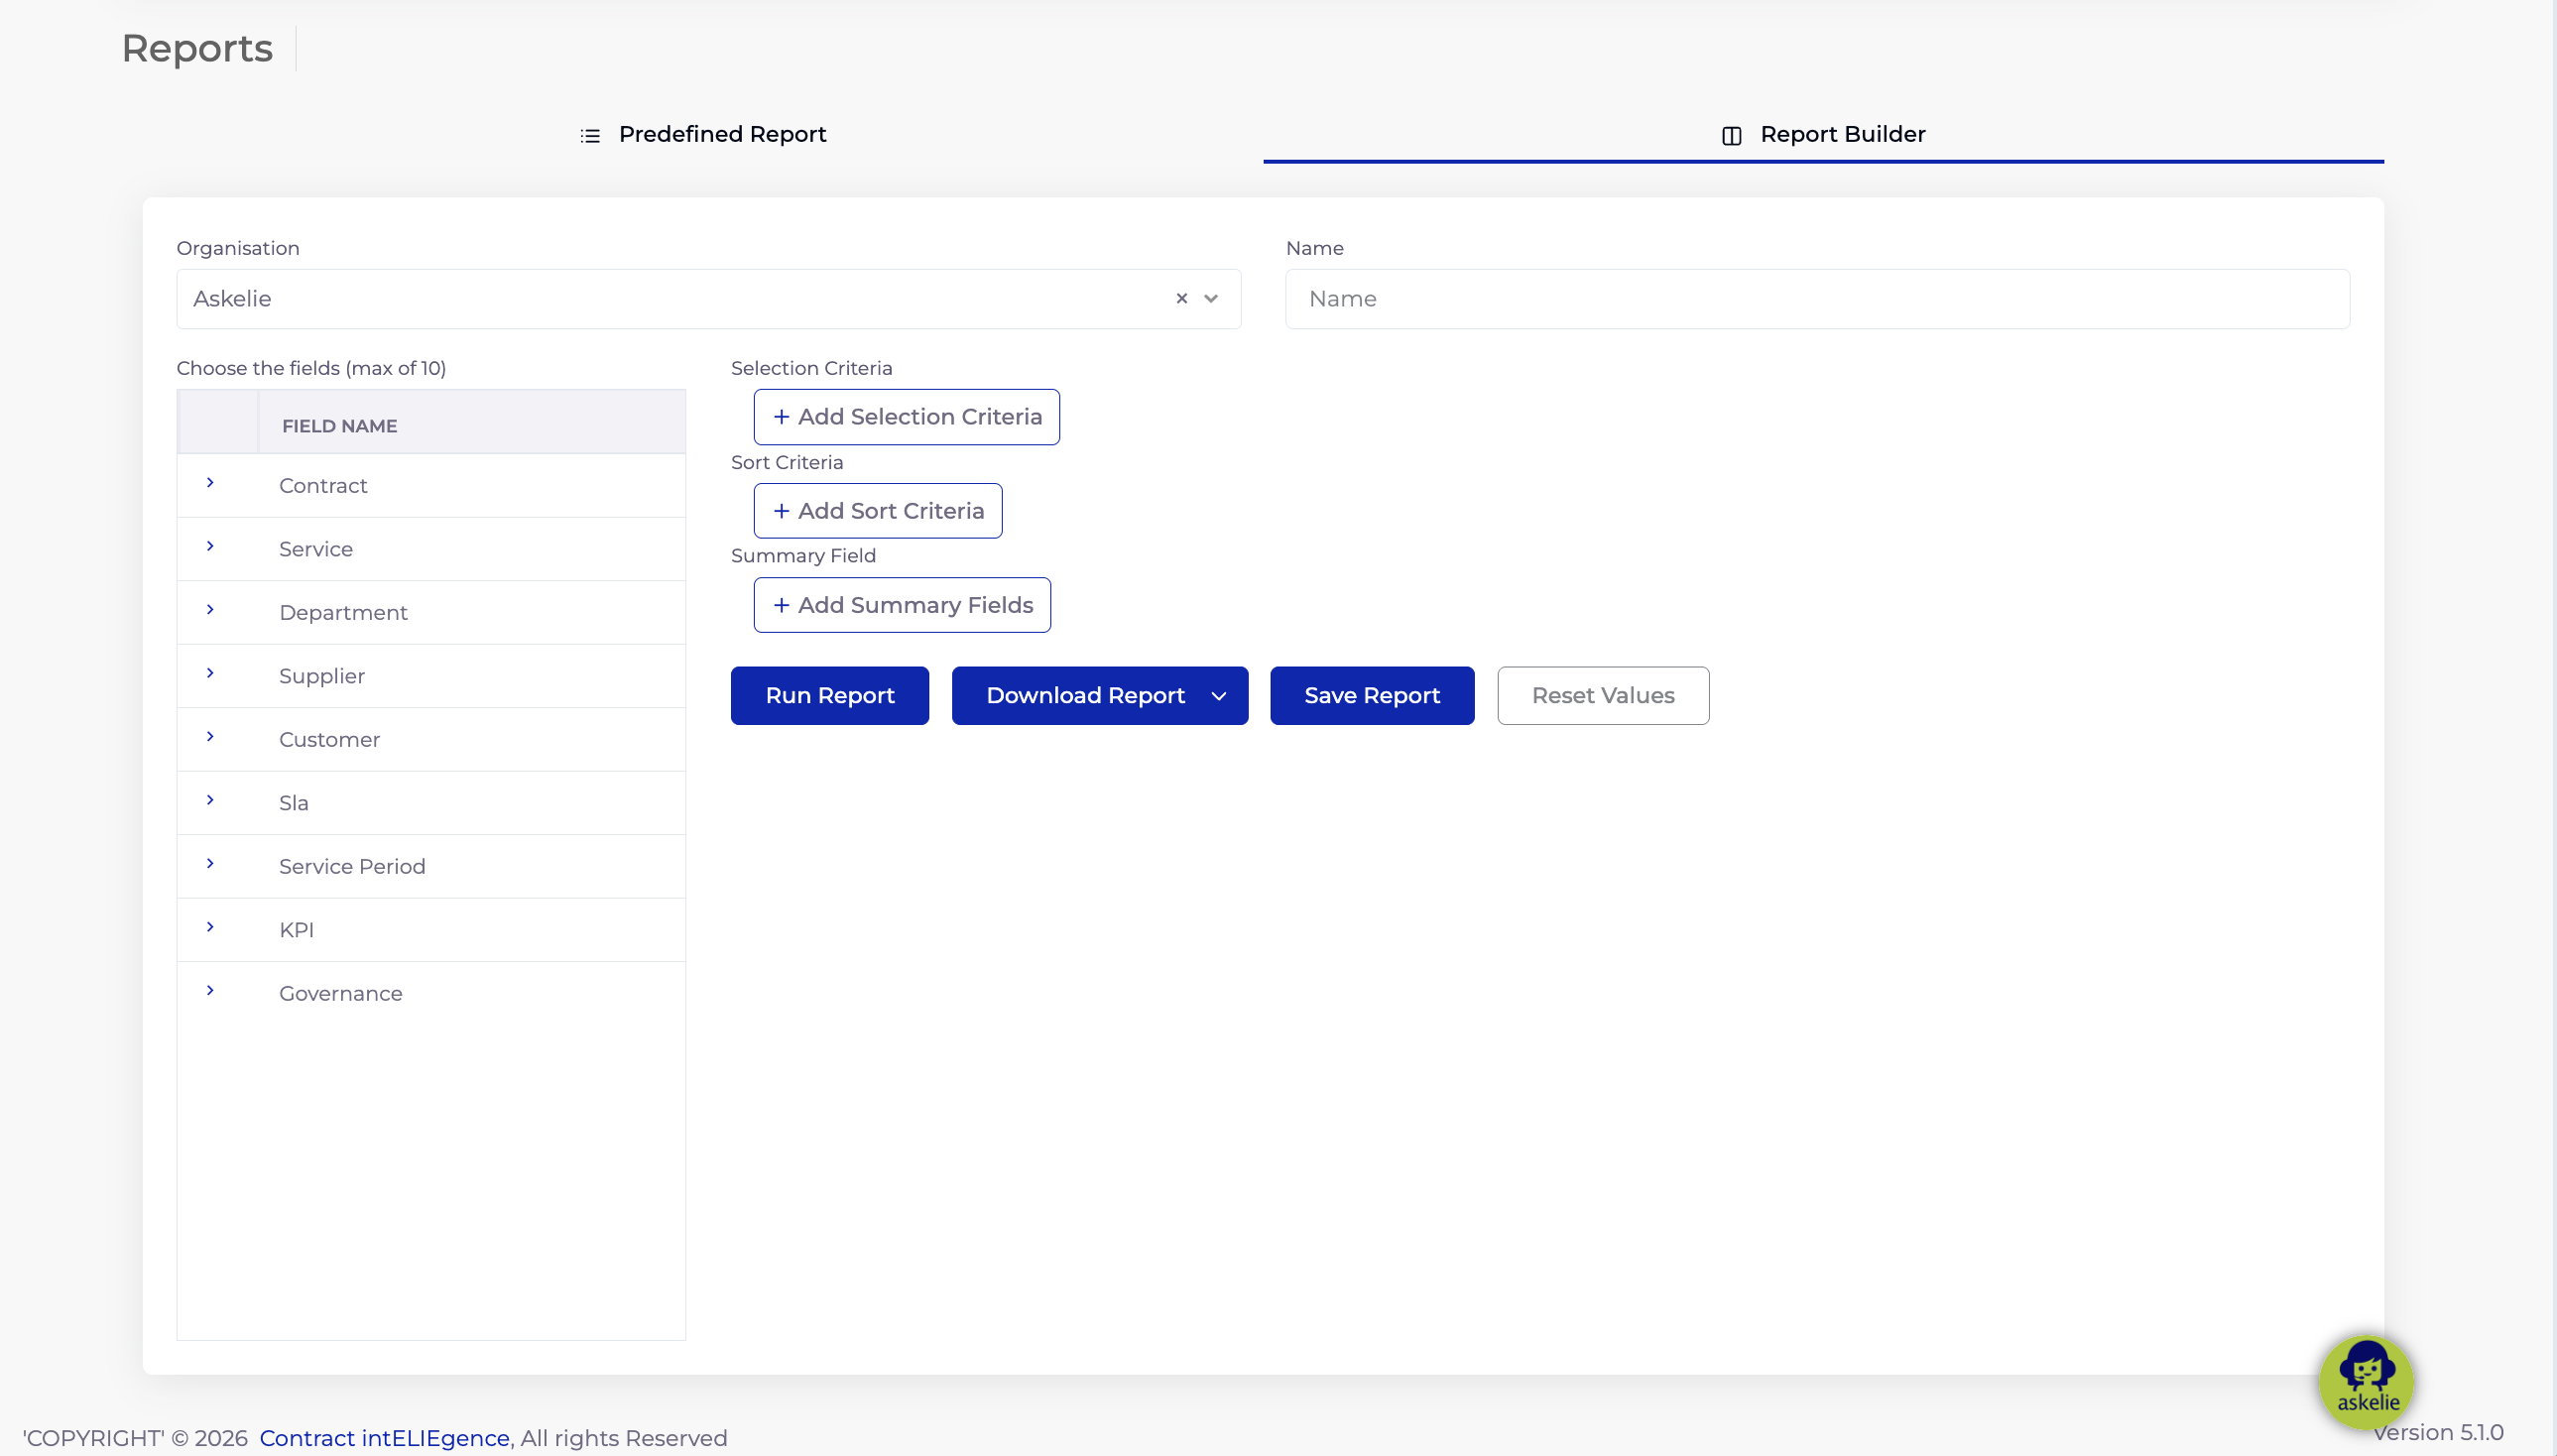2557x1456 pixels.
Task: Expand the Customer field group
Action: coord(210,737)
